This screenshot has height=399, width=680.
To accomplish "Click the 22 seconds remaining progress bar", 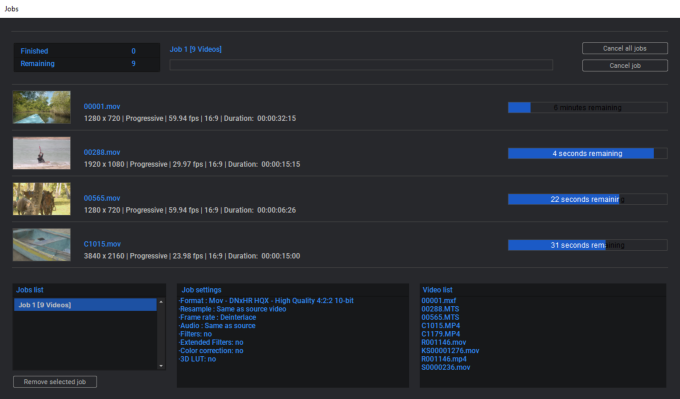I will pos(588,199).
